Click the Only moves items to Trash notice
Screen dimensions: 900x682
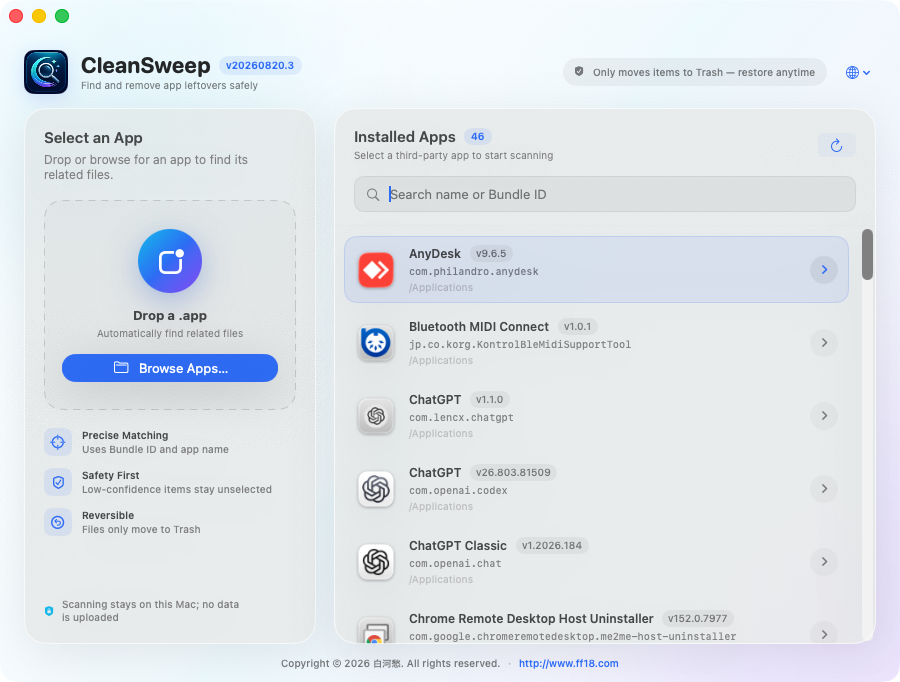(695, 72)
